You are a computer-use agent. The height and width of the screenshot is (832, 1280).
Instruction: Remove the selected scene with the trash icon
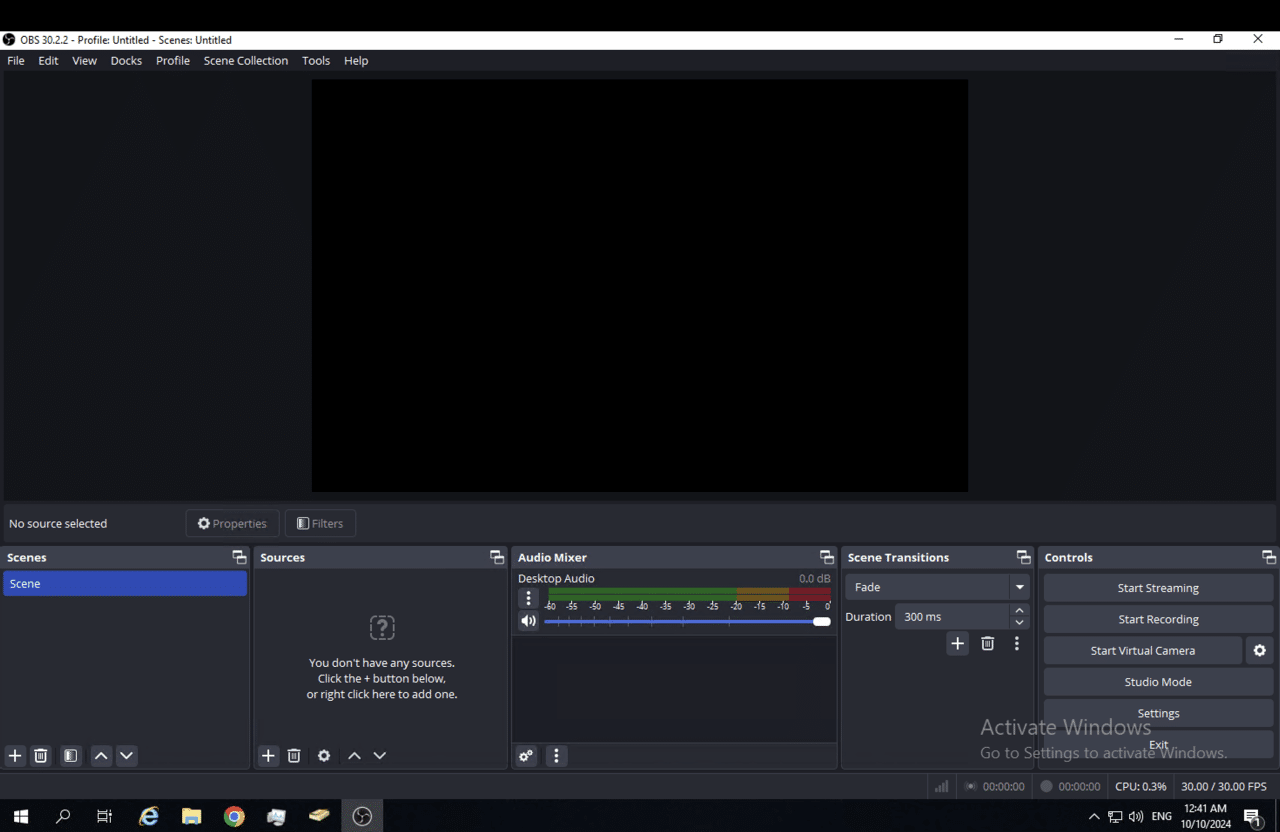click(40, 755)
